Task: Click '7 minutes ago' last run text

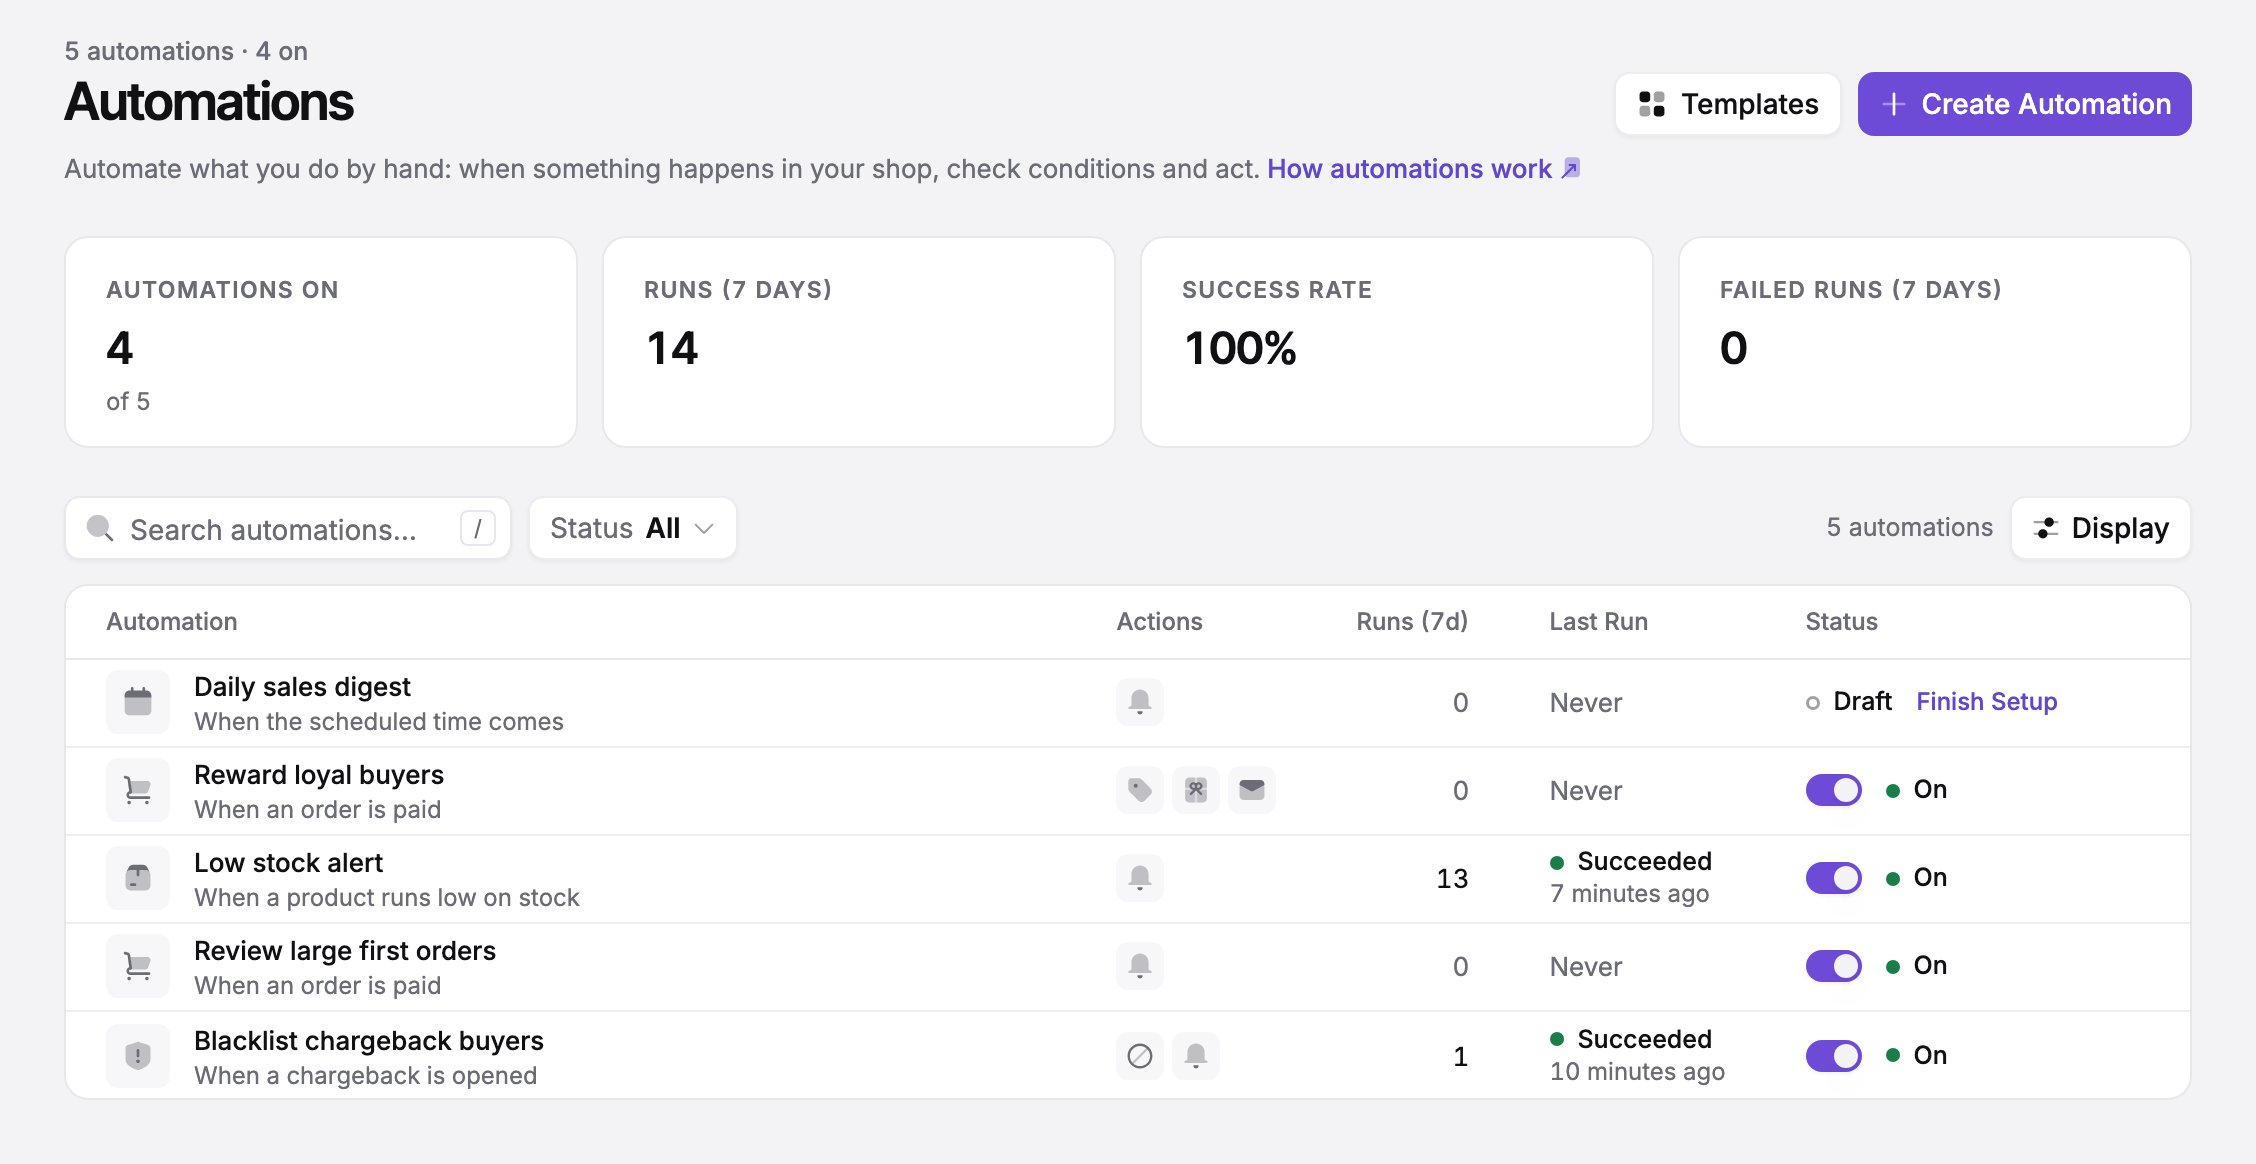Action: click(x=1630, y=894)
